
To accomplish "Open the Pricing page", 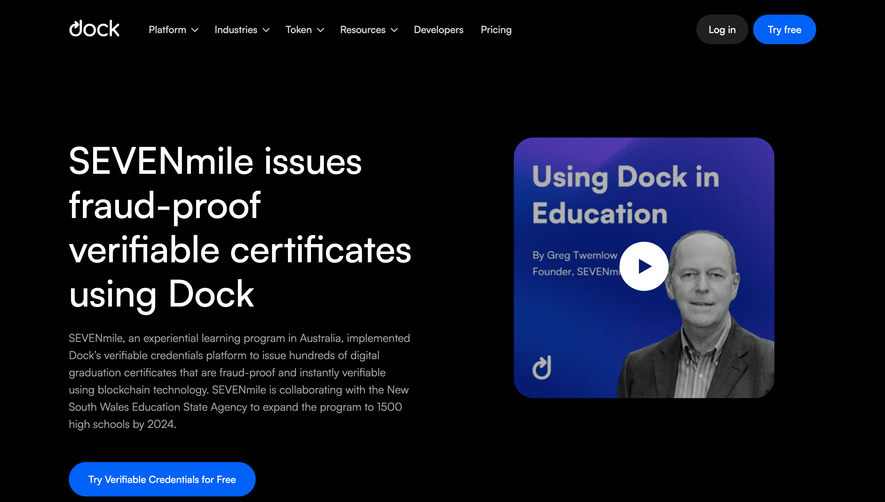I will pos(496,30).
